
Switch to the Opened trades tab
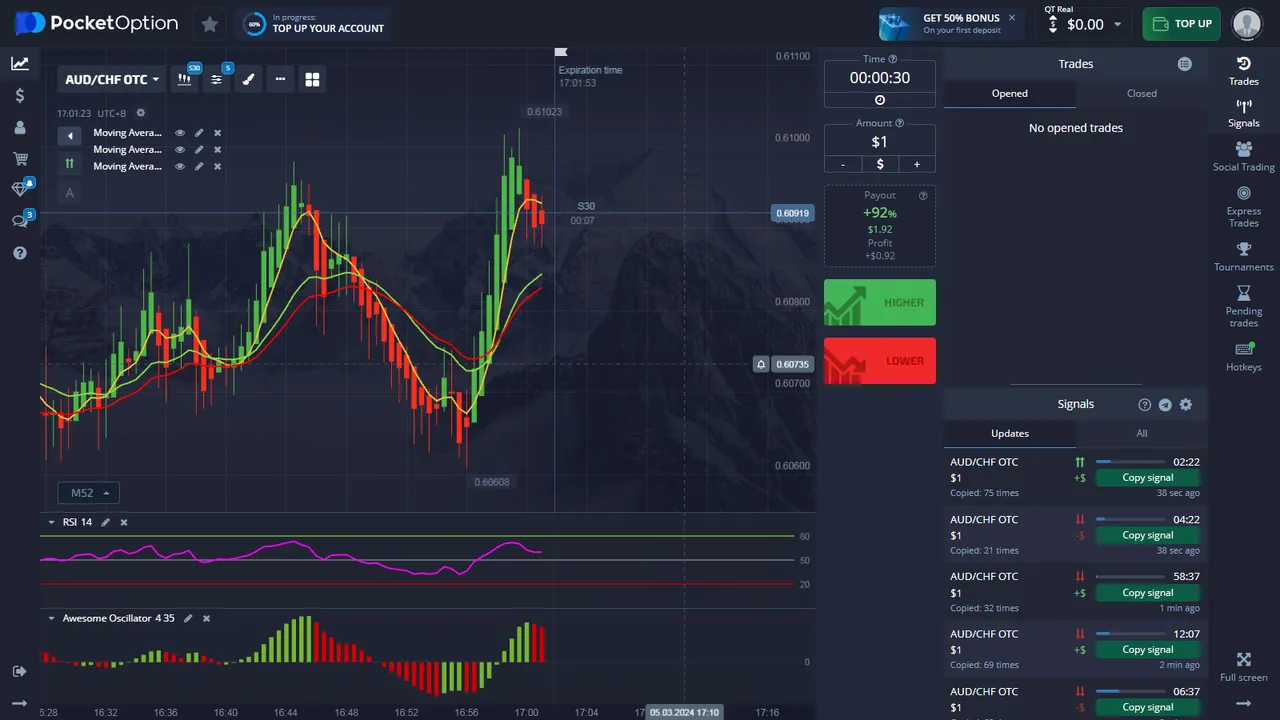click(1009, 93)
